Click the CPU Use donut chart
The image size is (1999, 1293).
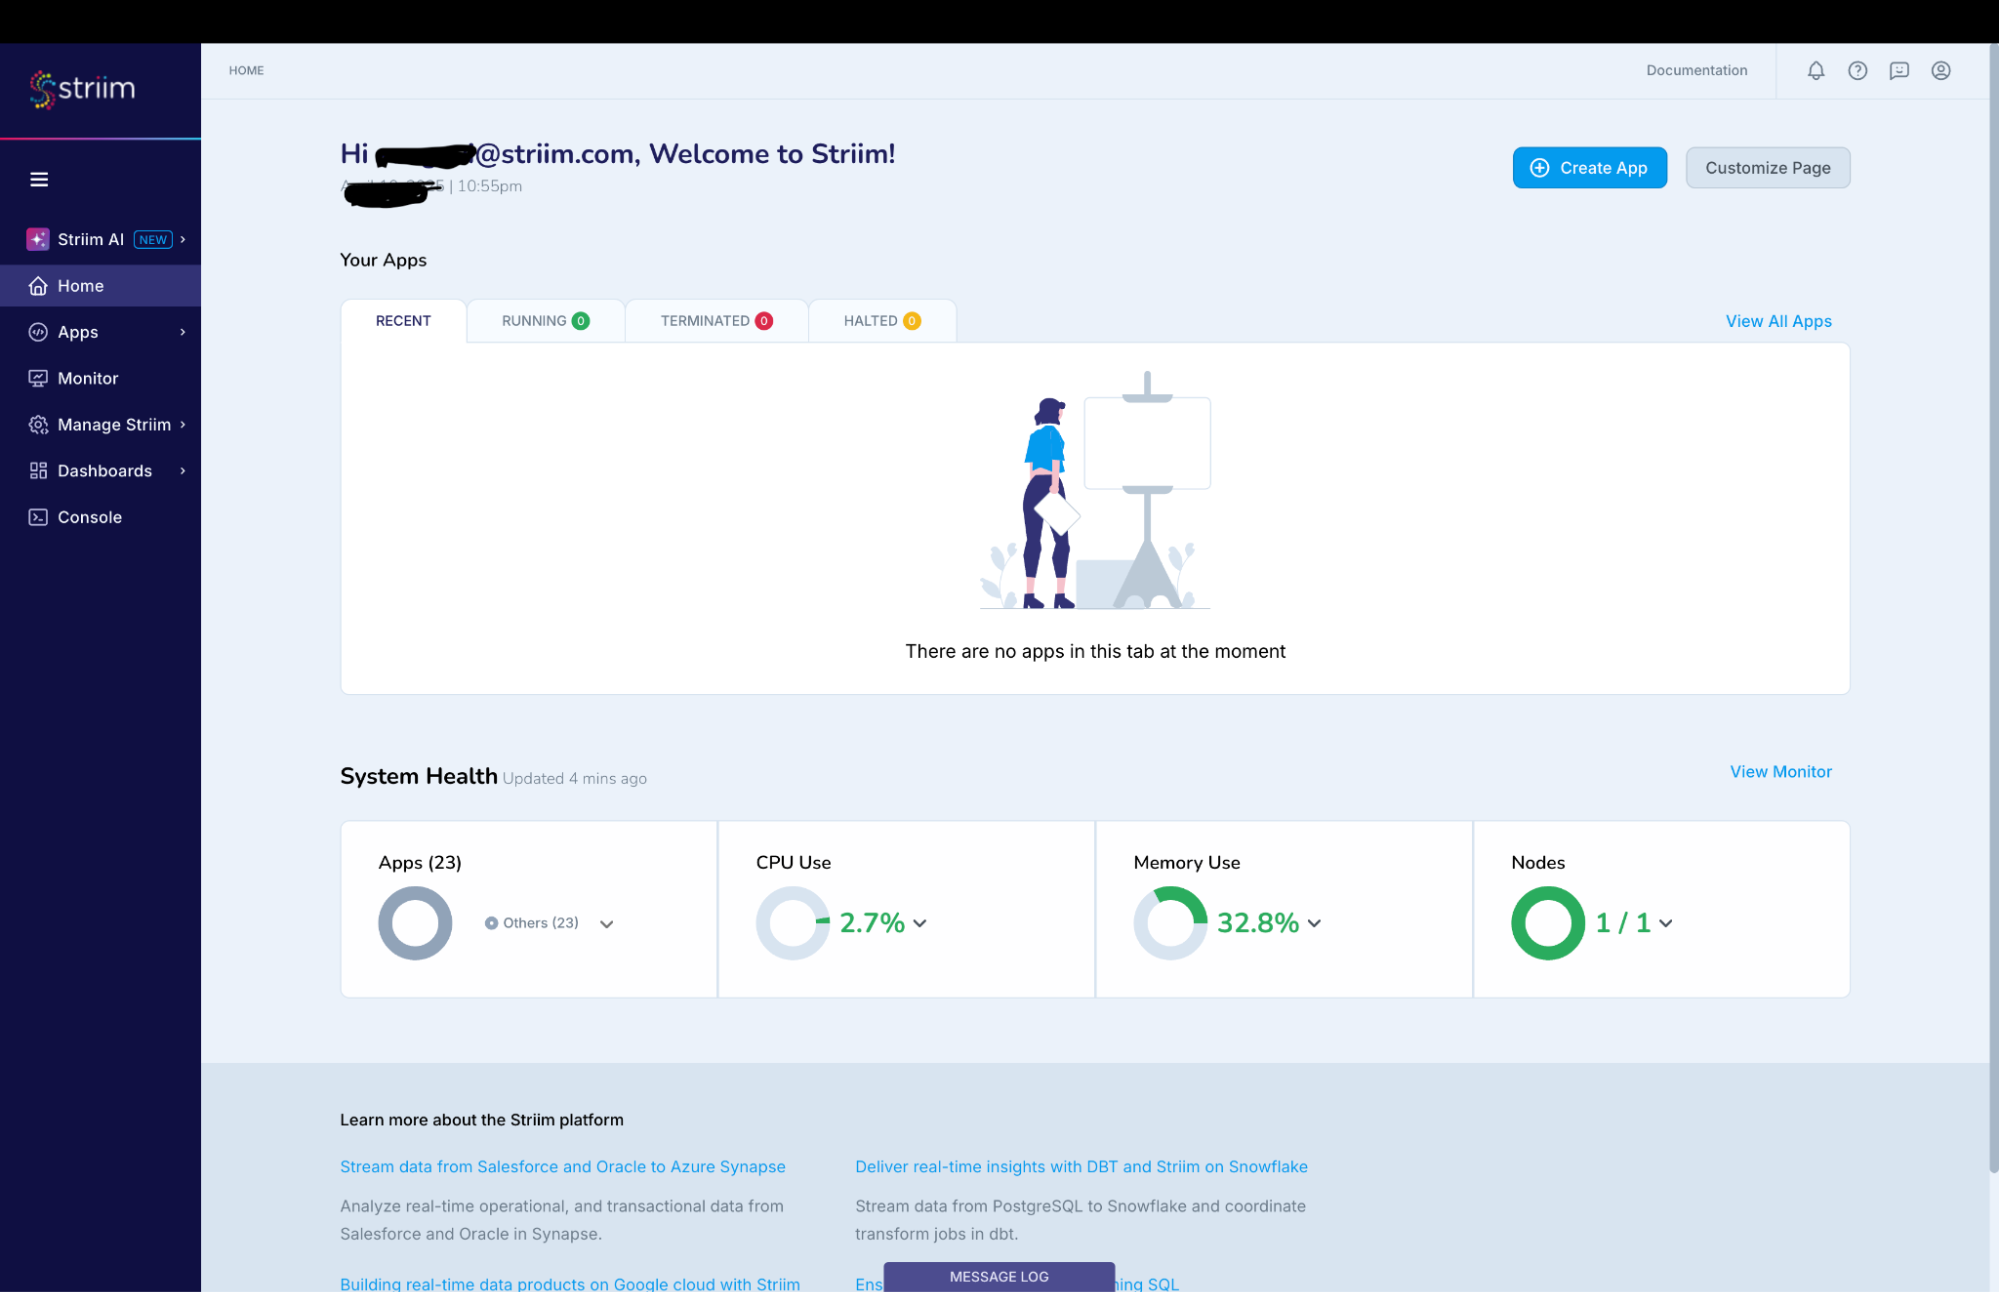793,923
